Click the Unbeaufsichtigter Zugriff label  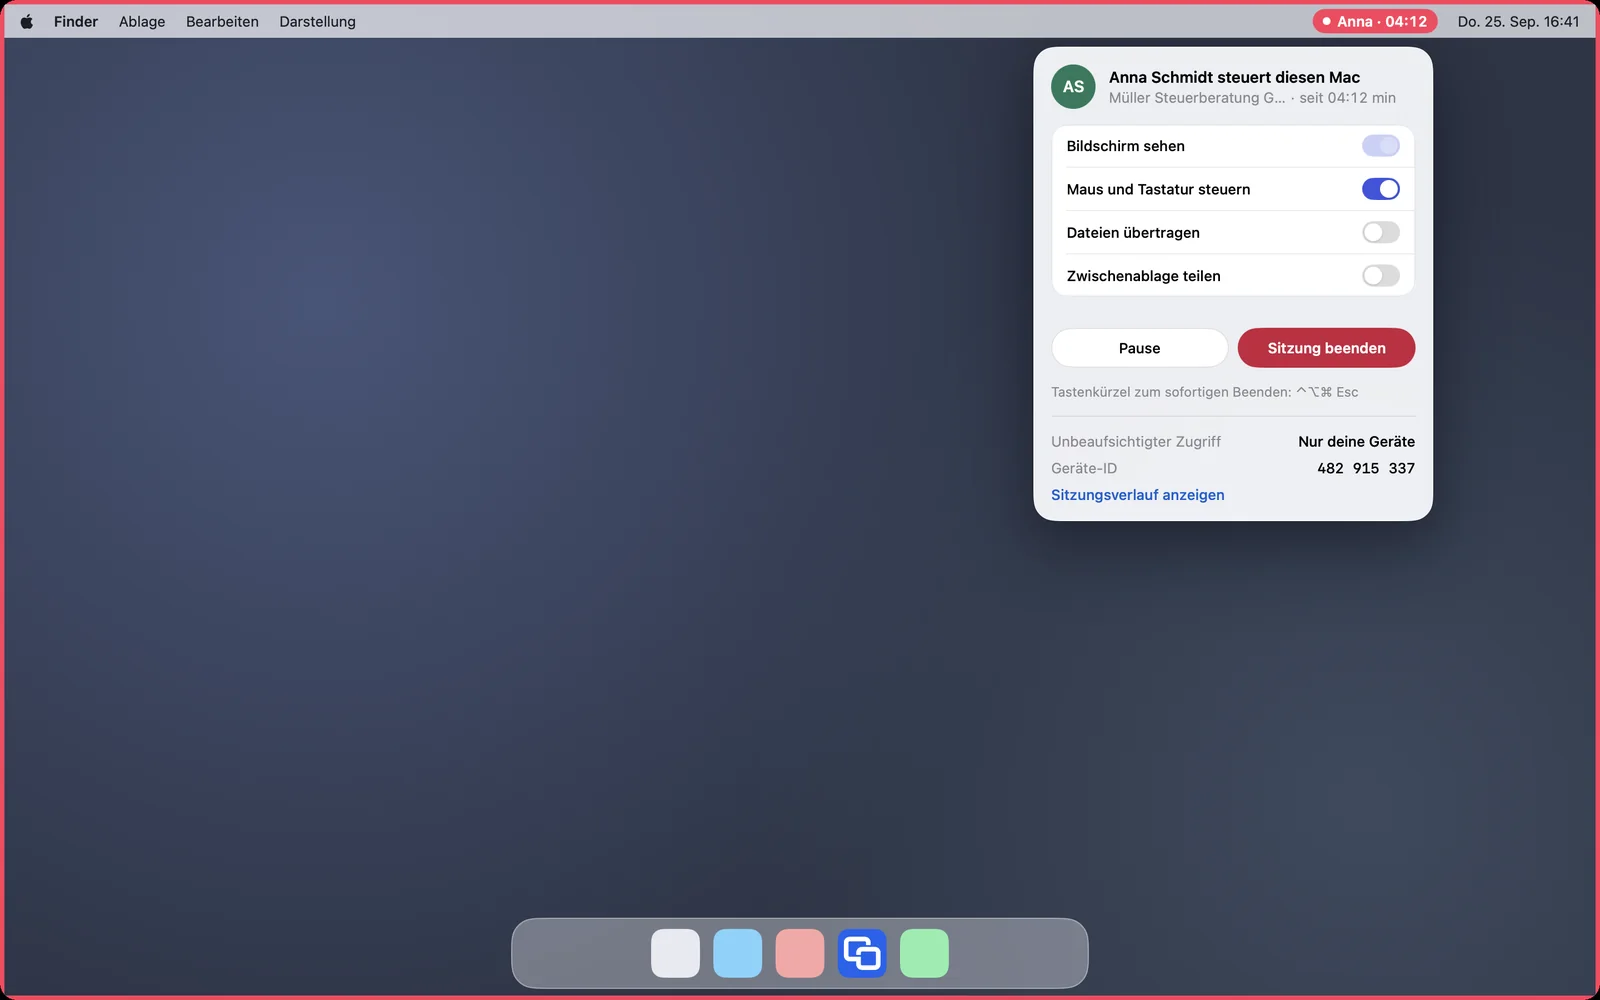point(1136,441)
